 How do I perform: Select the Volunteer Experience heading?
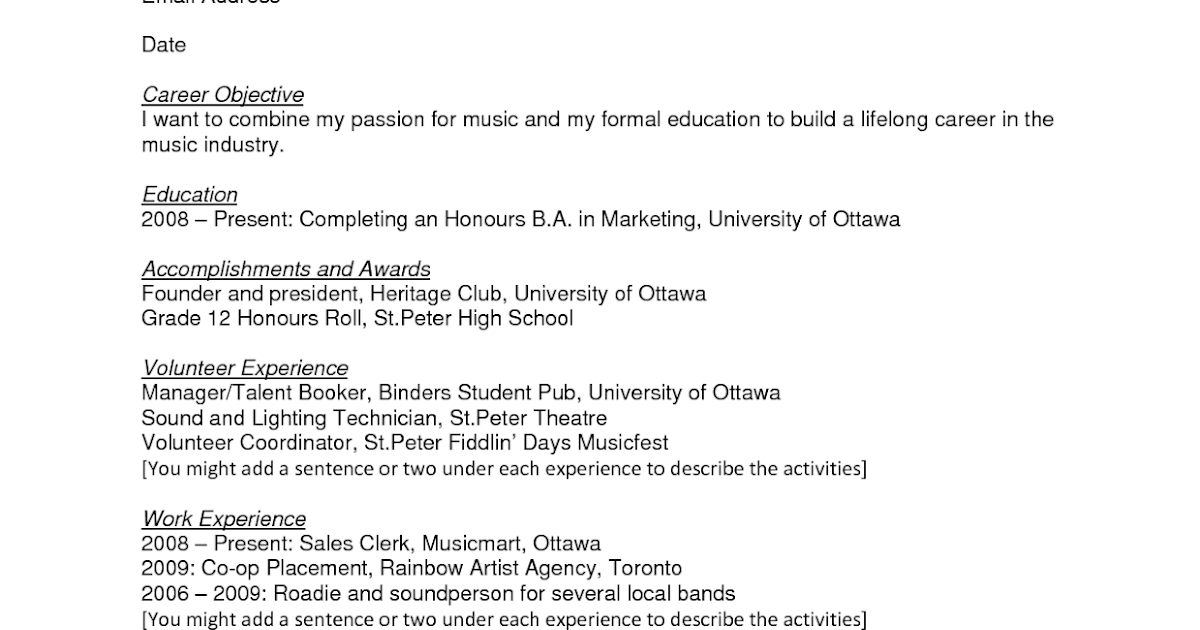point(245,368)
